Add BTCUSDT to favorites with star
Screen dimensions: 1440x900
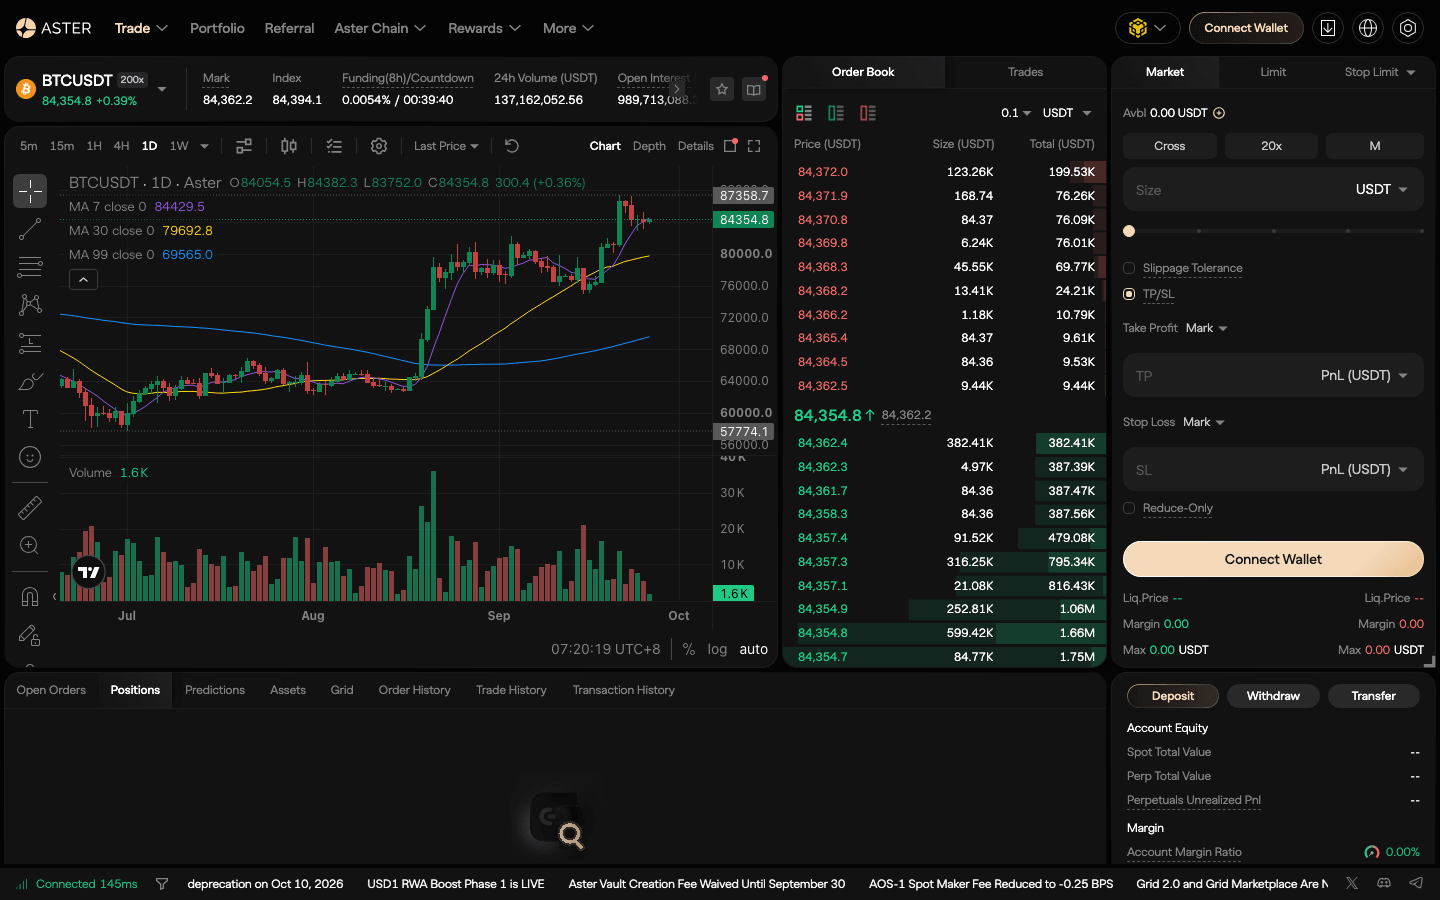(722, 89)
